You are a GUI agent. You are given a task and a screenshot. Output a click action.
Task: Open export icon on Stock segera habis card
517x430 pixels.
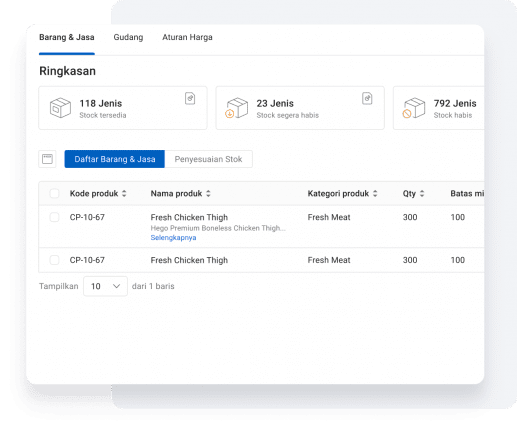[x=367, y=98]
